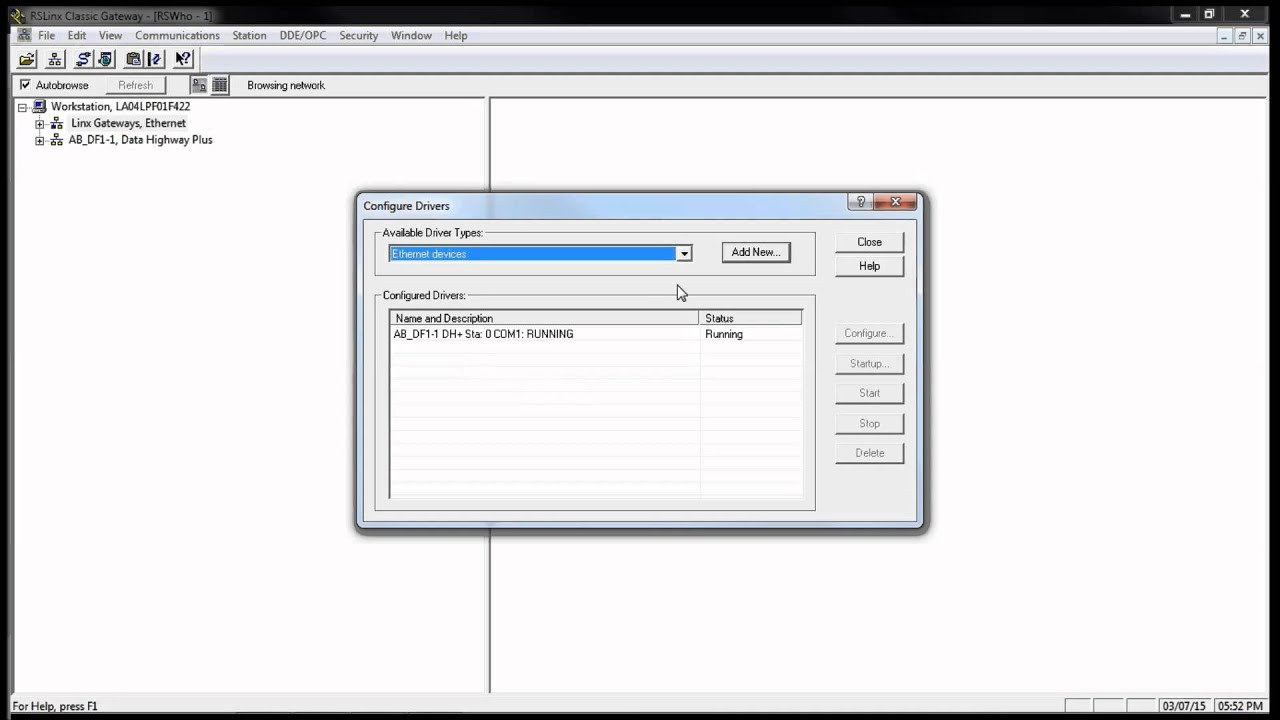Click the Open Project toolbar icon
This screenshot has height=720, width=1280.
27,59
